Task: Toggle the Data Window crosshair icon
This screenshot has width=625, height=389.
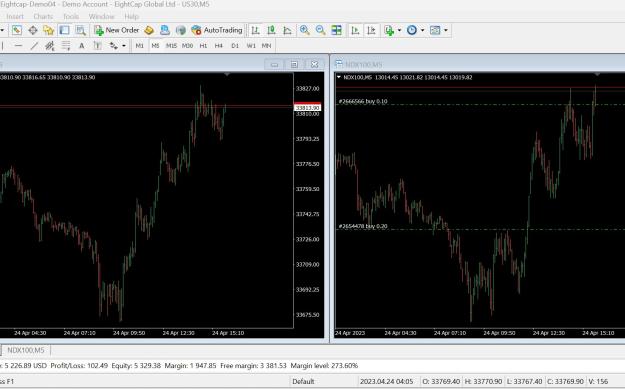Action: (33, 30)
